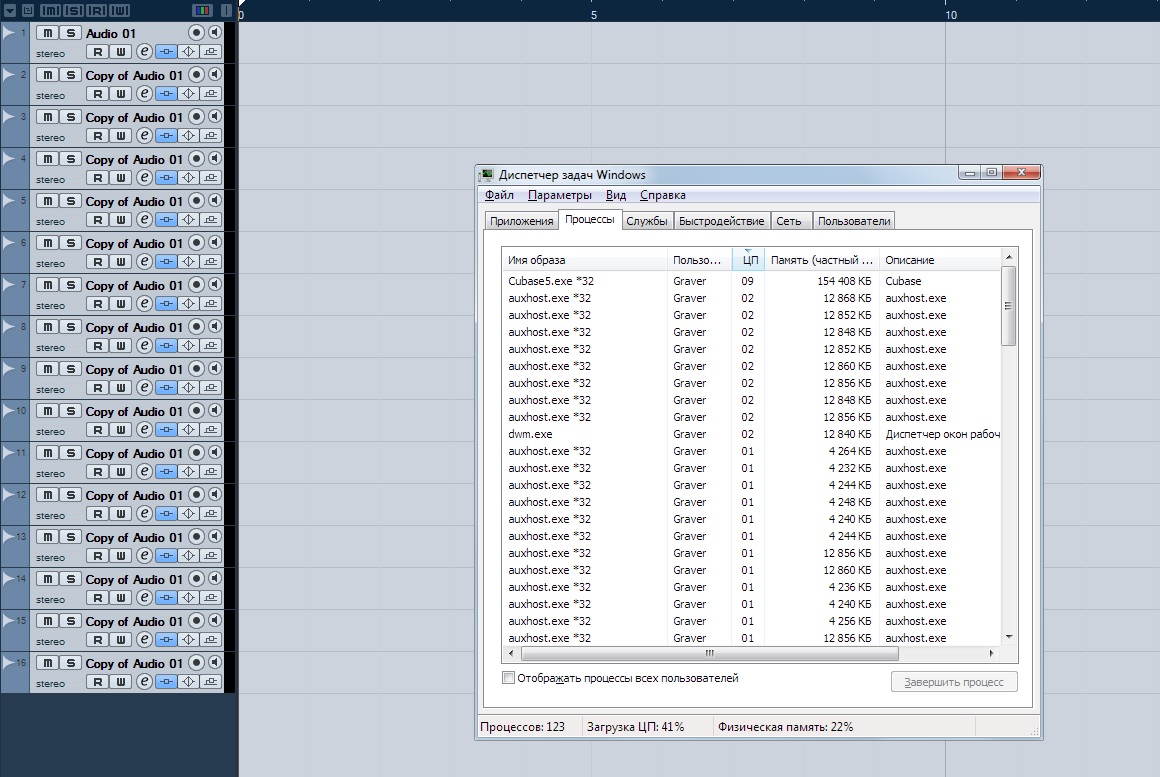The height and width of the screenshot is (777, 1160).
Task: Enable monitor speaker icon on track 4
Action: pyautogui.click(x=215, y=158)
